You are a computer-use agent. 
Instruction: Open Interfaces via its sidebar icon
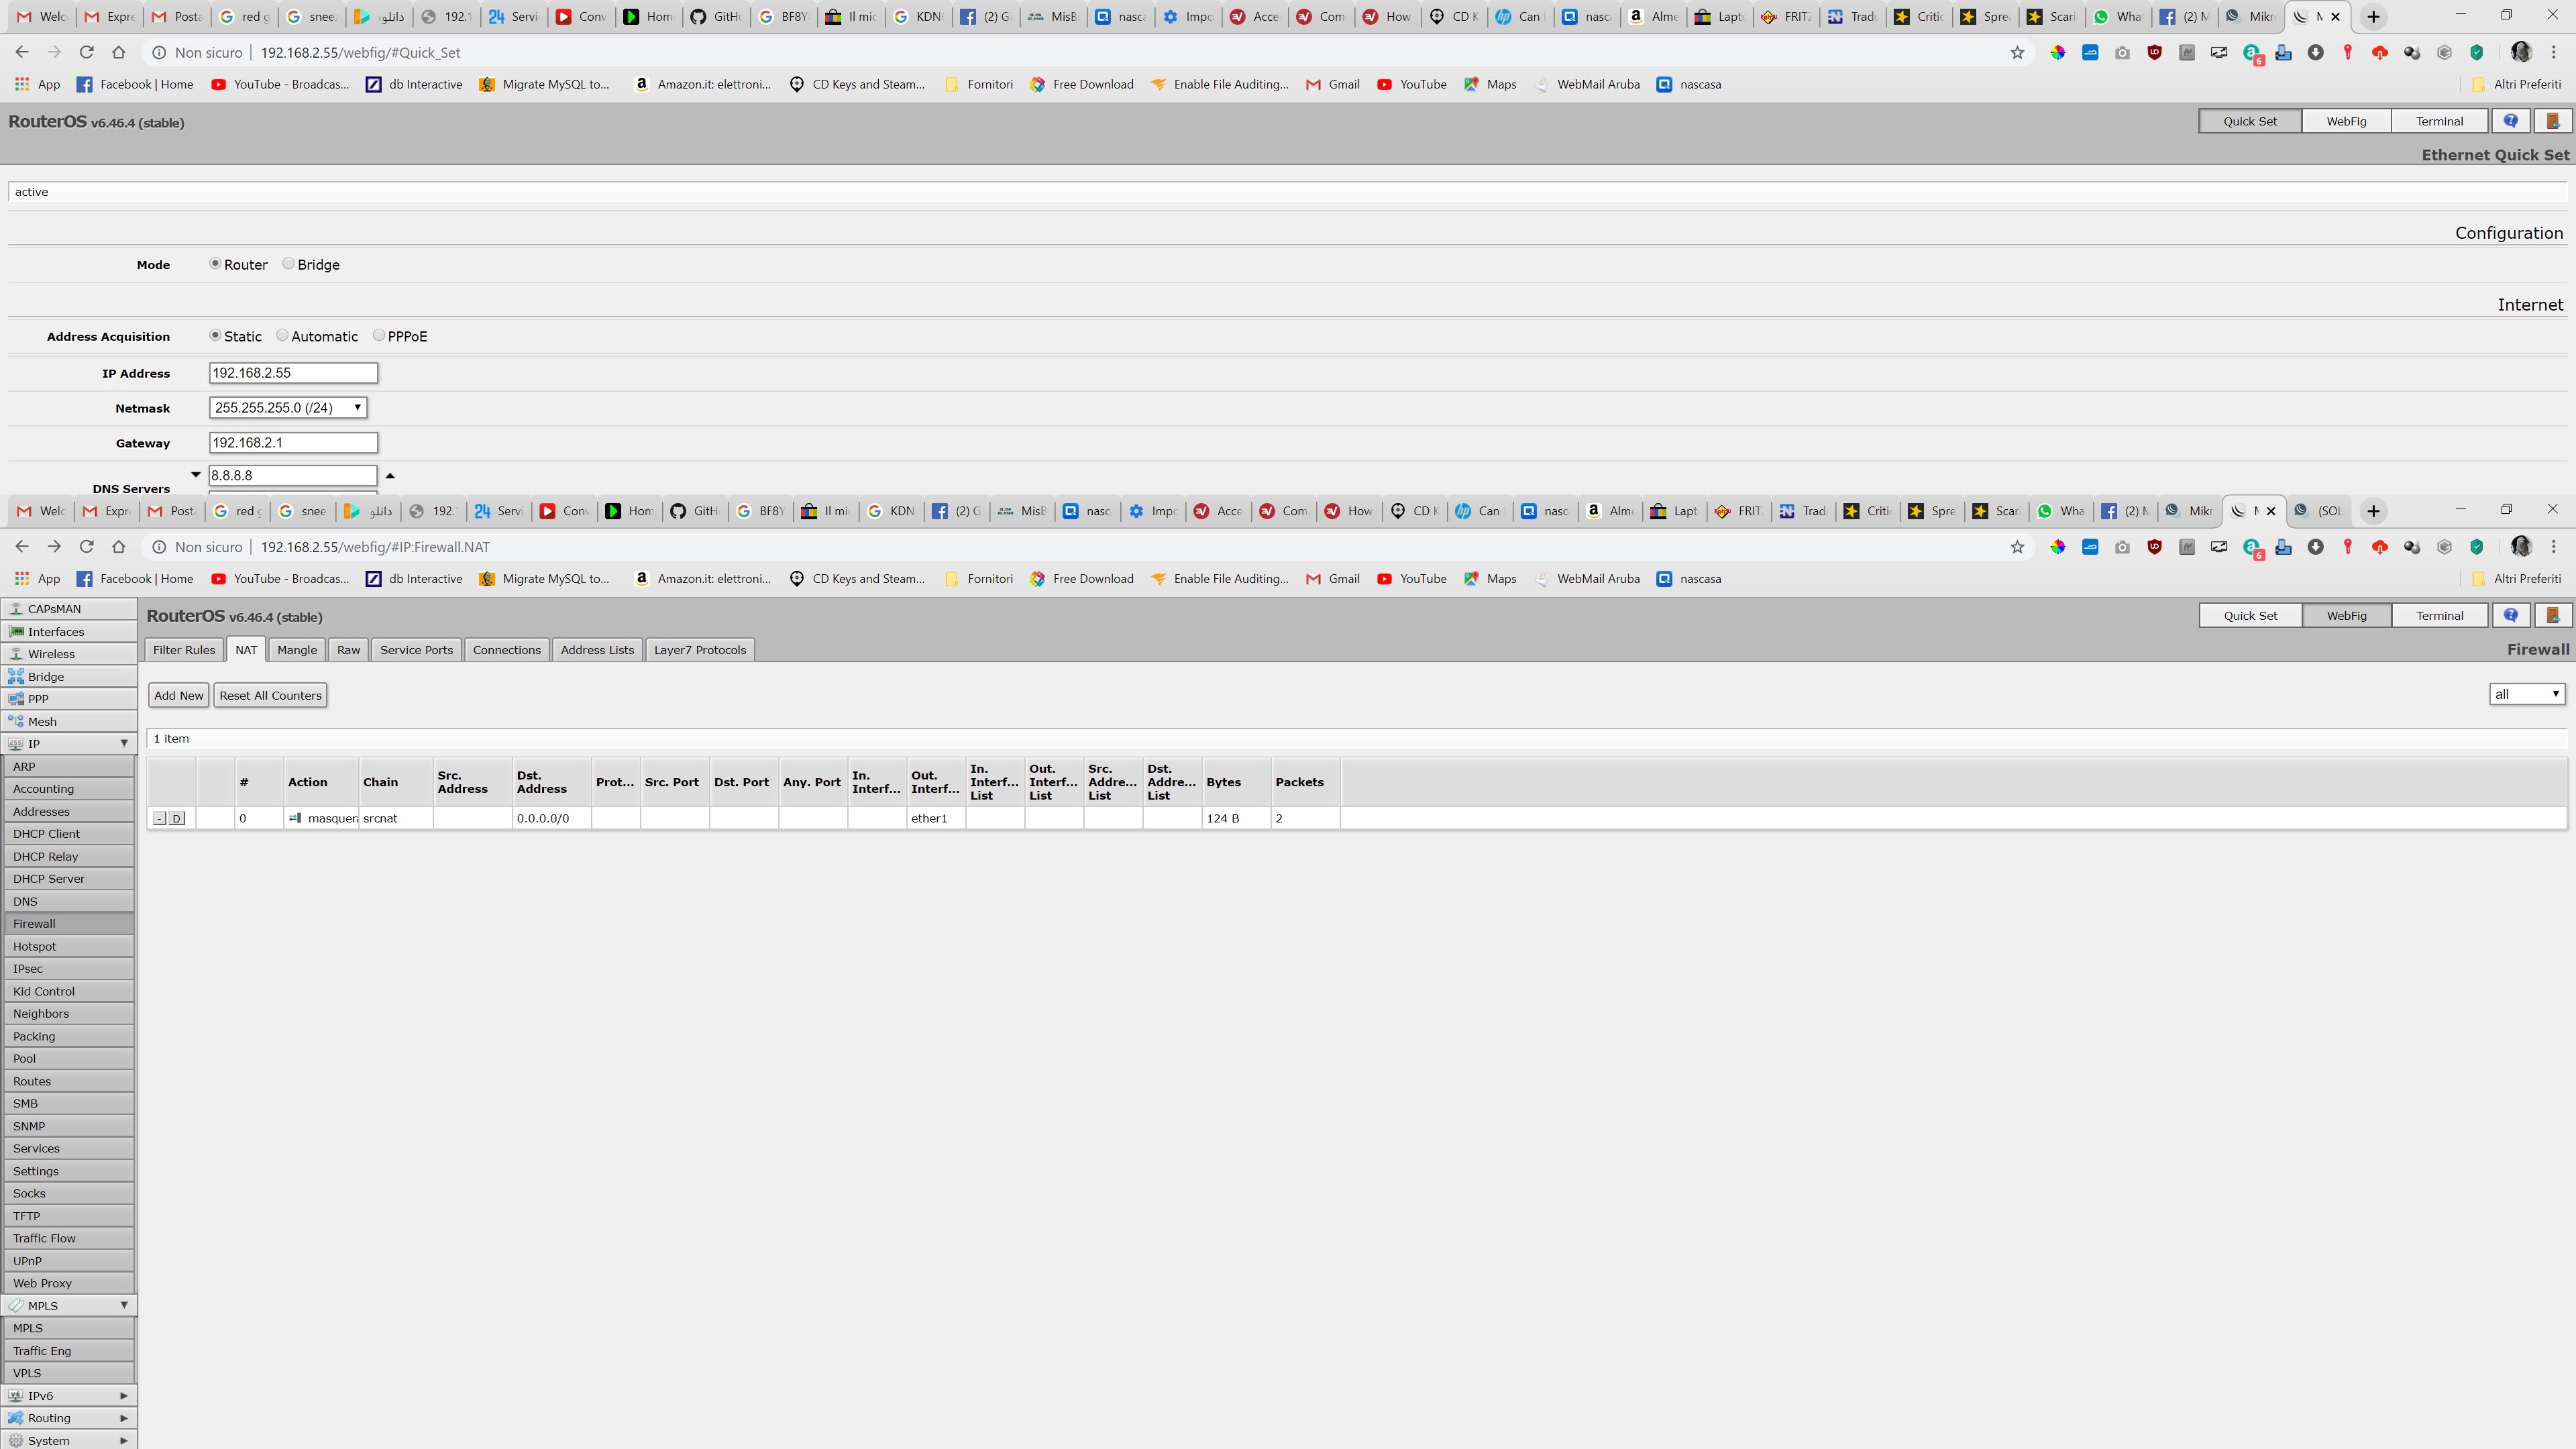16,632
